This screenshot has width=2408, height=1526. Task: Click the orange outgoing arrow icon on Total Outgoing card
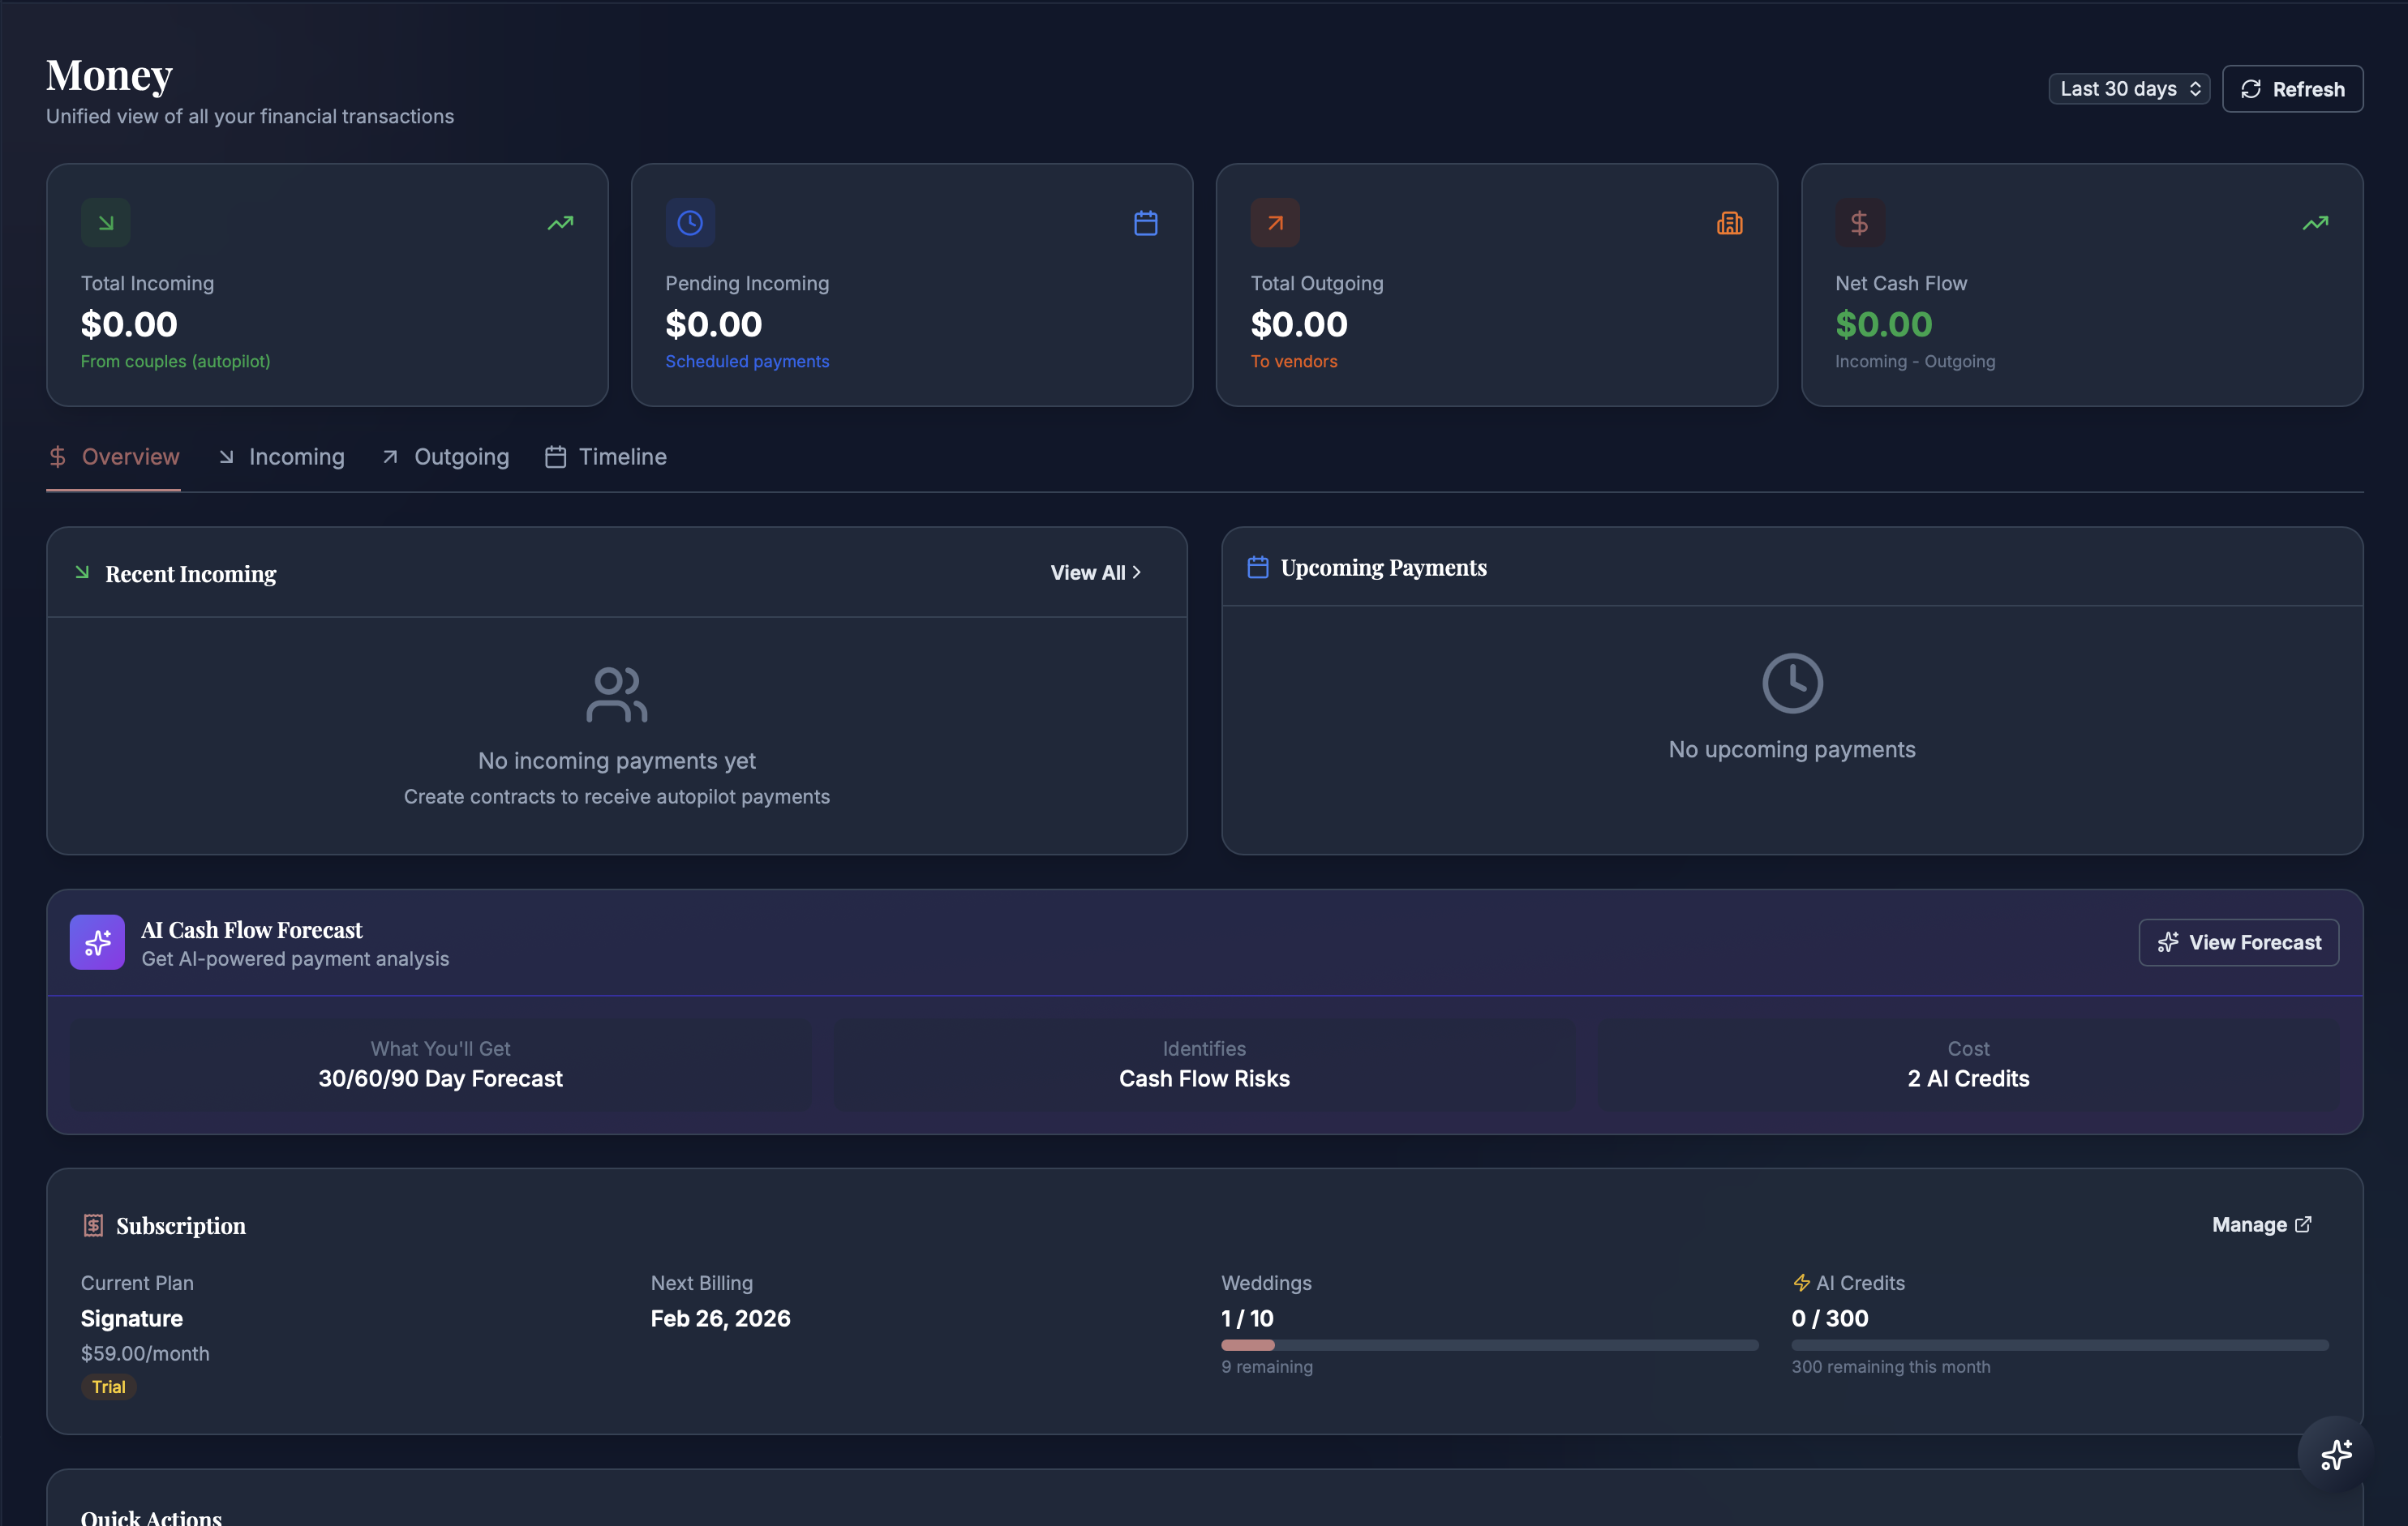click(1274, 222)
